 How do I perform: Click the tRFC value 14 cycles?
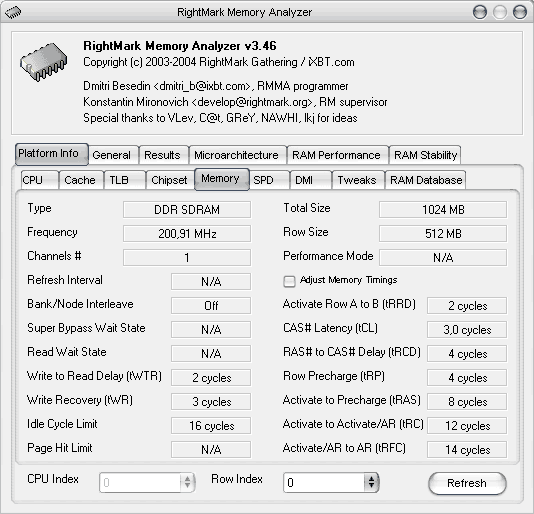pos(467,450)
